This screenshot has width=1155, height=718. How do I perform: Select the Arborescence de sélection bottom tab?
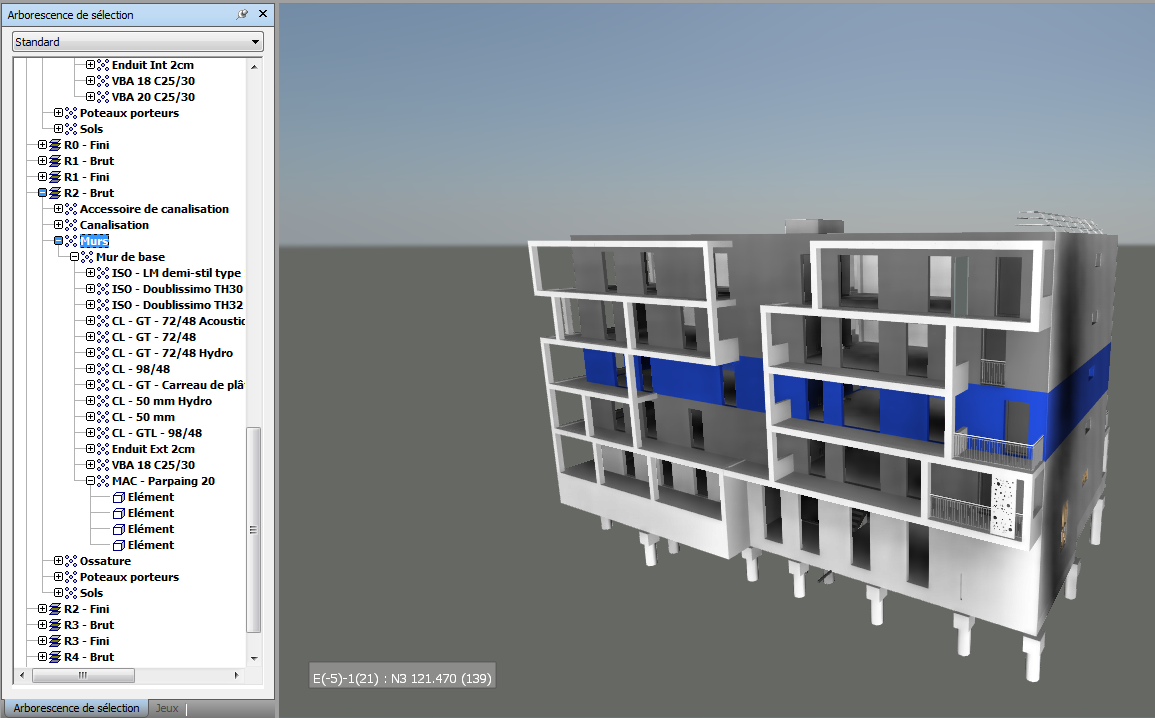(76, 708)
